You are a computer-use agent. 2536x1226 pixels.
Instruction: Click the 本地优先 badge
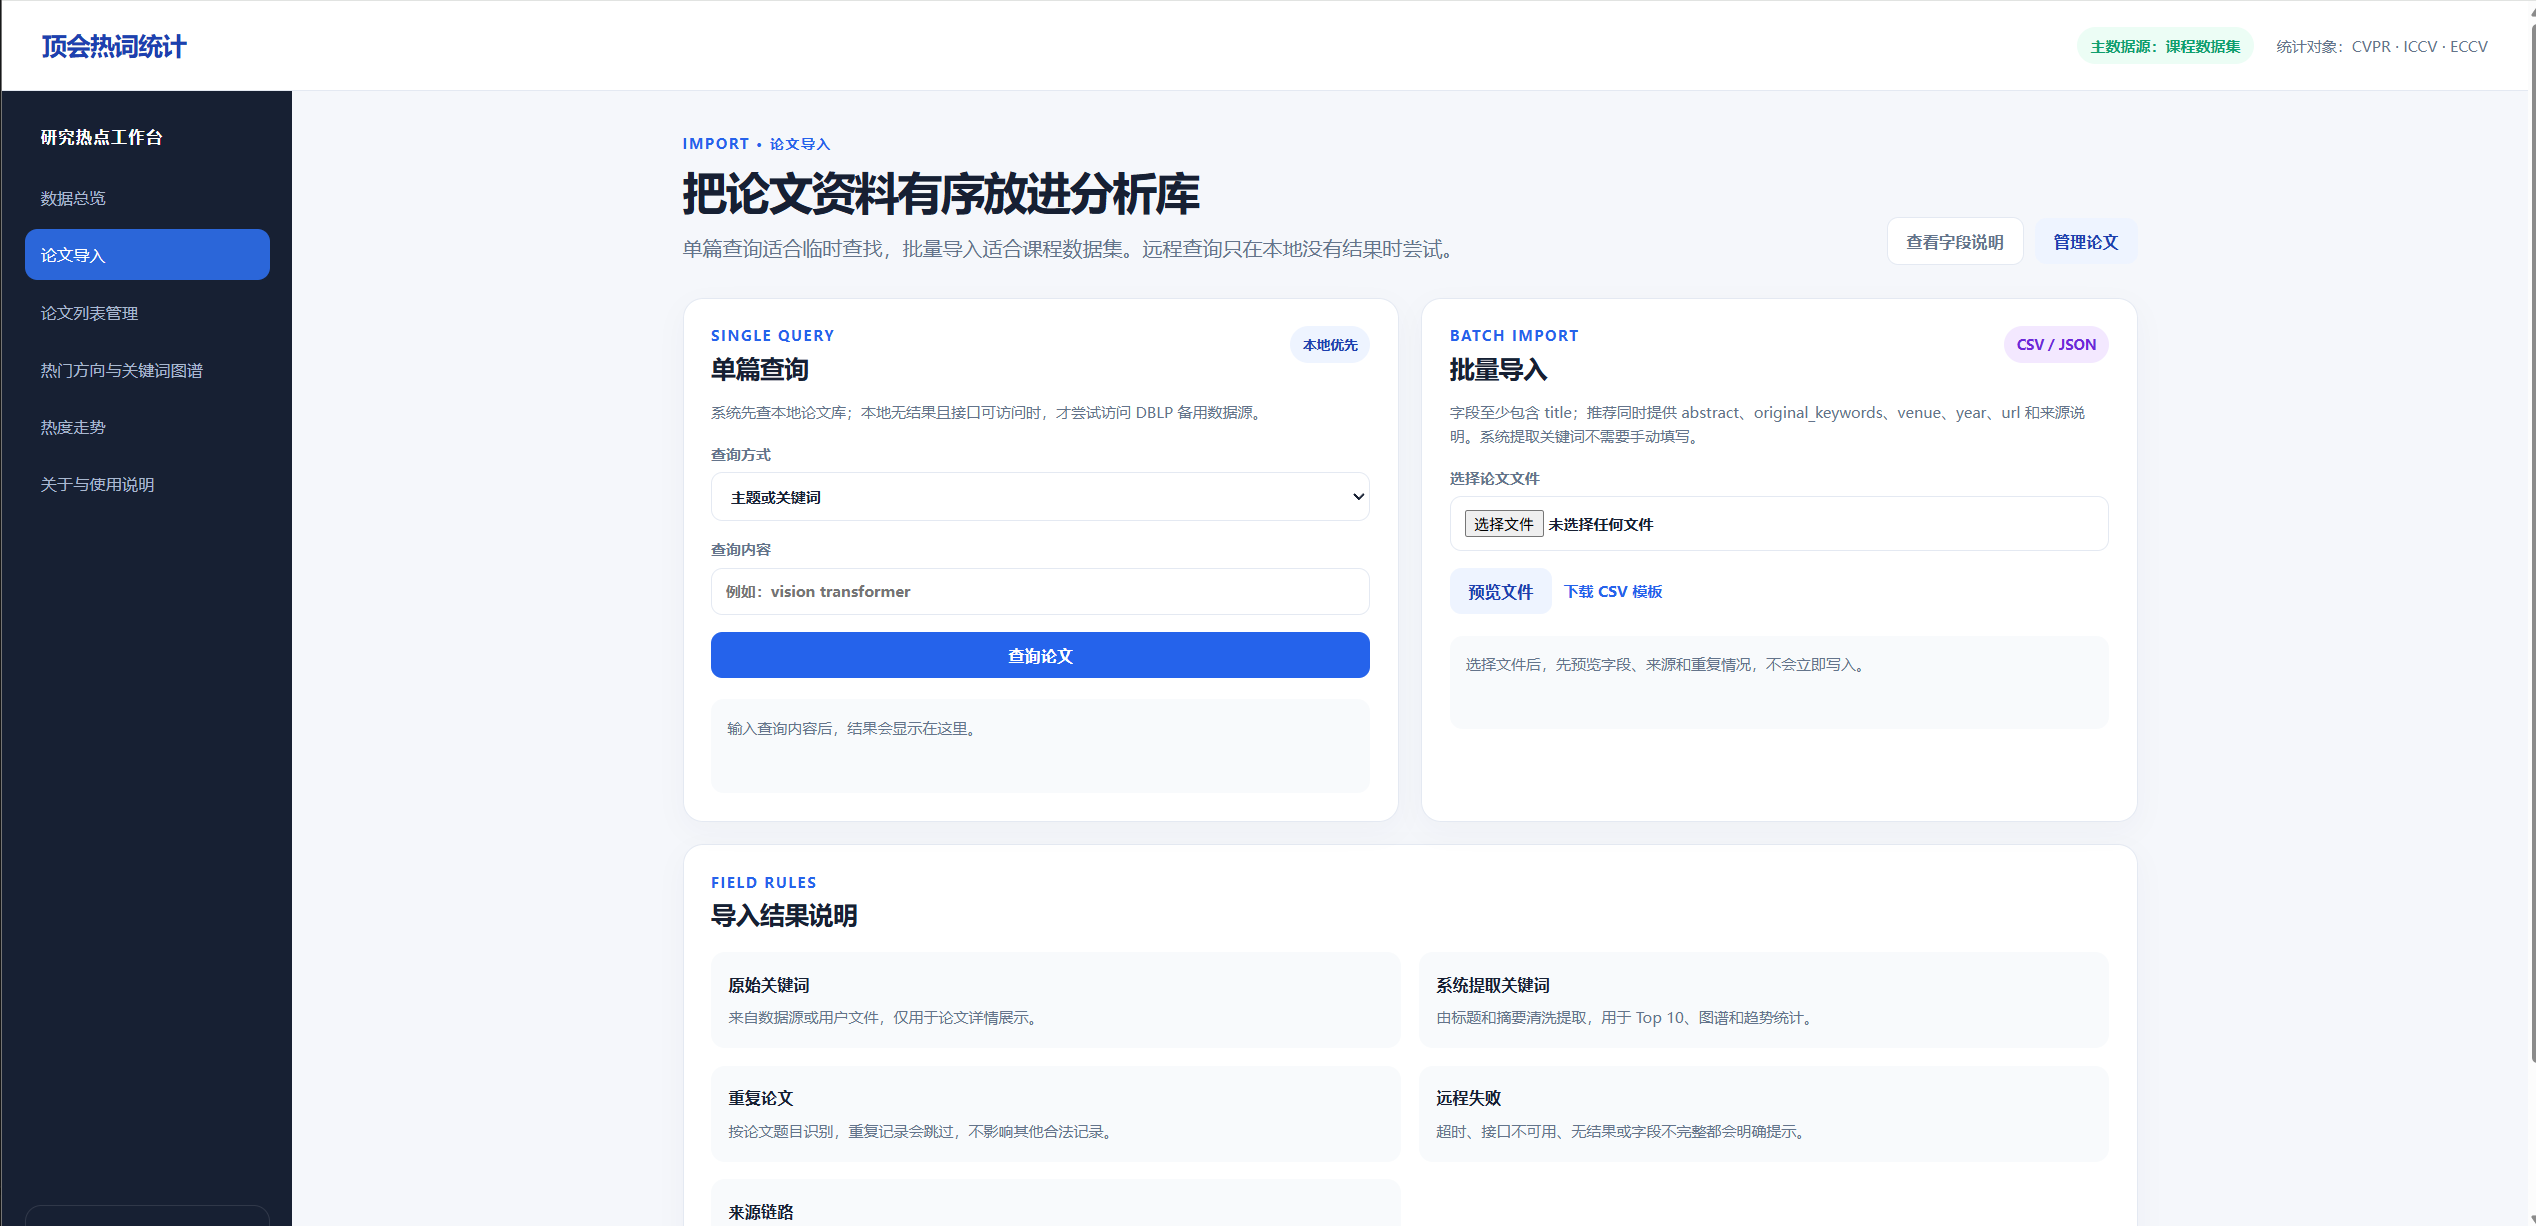click(1330, 345)
